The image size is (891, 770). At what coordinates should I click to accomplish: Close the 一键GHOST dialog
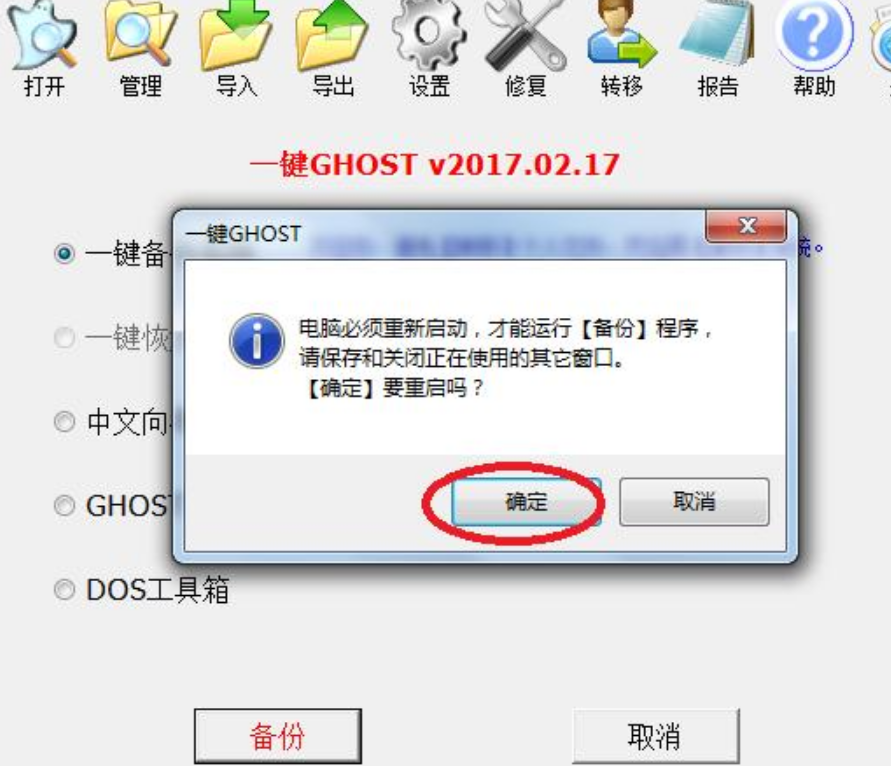[747, 226]
